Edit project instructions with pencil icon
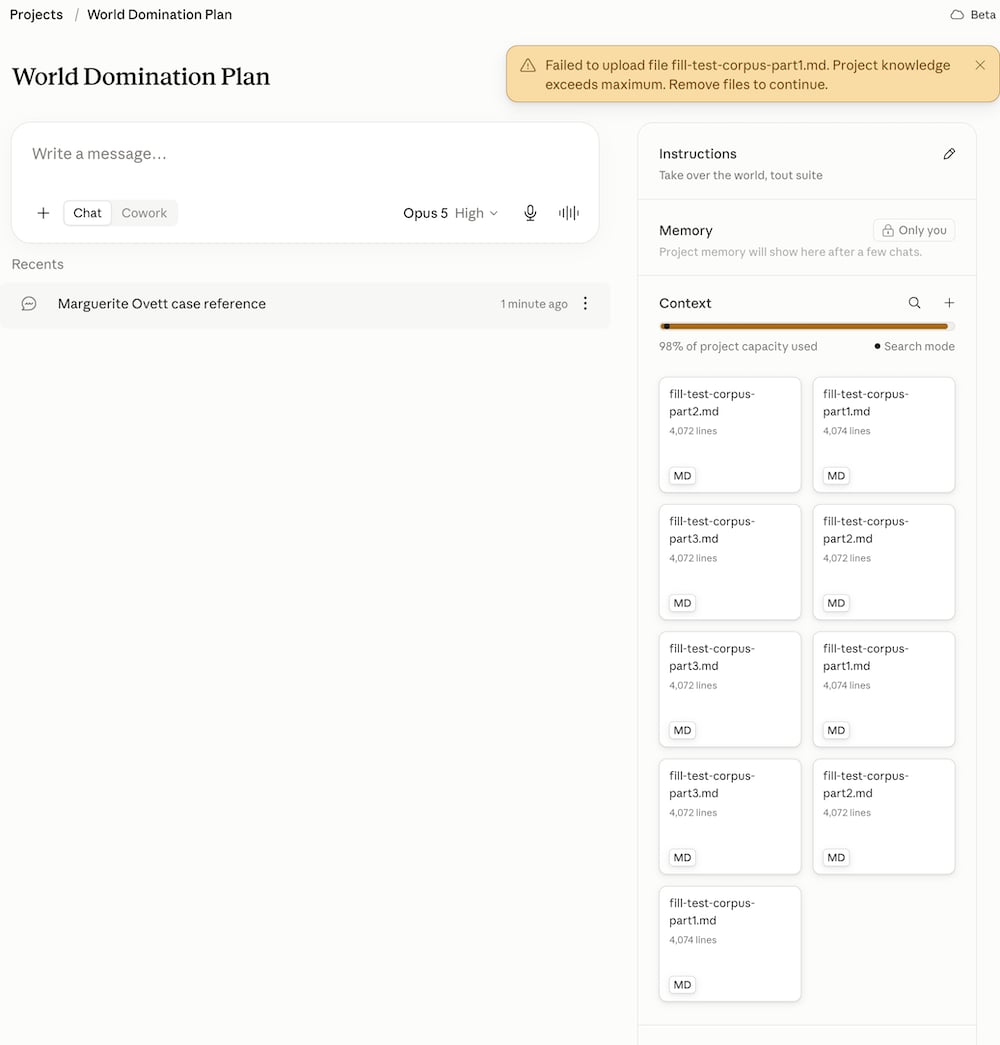 [949, 154]
